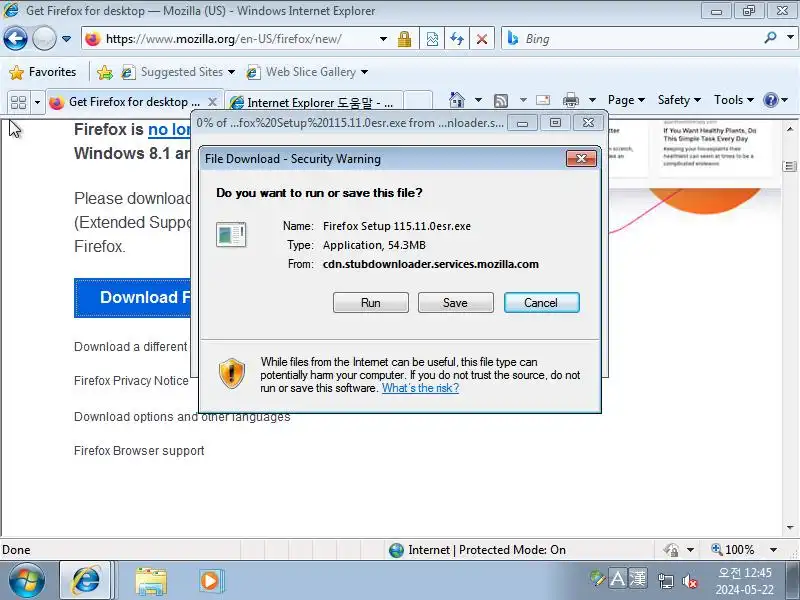Click the search magnifier icon
This screenshot has height=600, width=800.
[770, 38]
